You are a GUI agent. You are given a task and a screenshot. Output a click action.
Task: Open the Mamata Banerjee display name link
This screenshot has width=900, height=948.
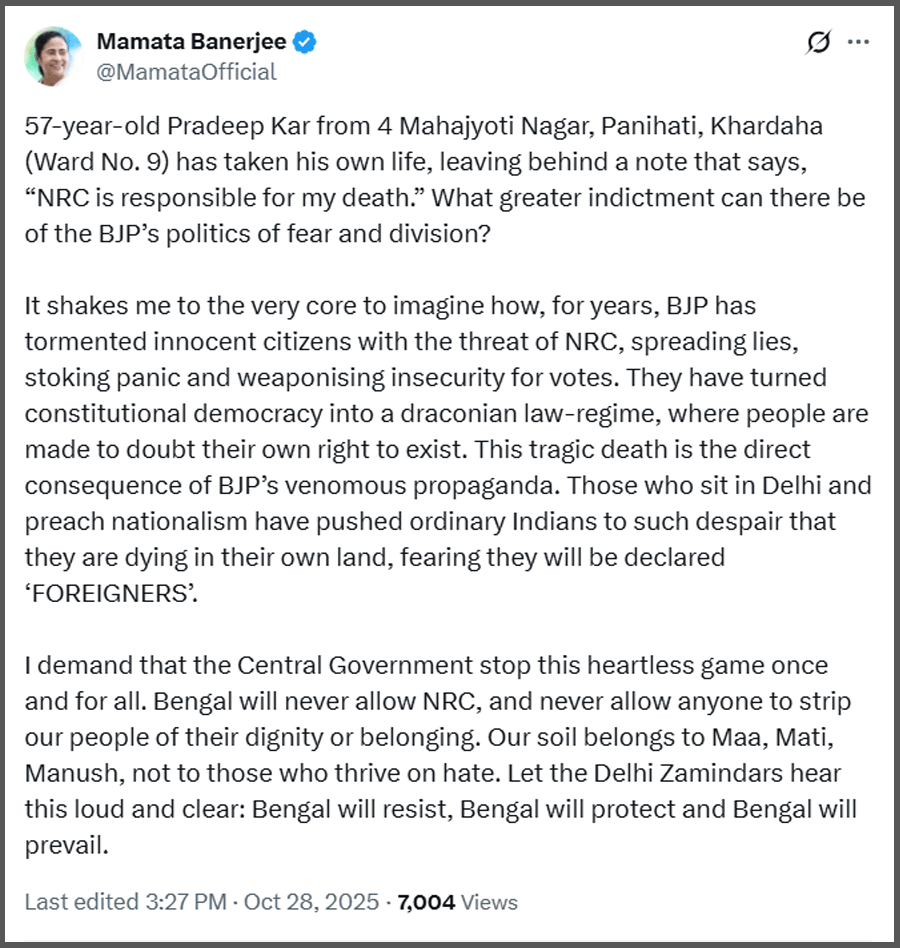(192, 42)
